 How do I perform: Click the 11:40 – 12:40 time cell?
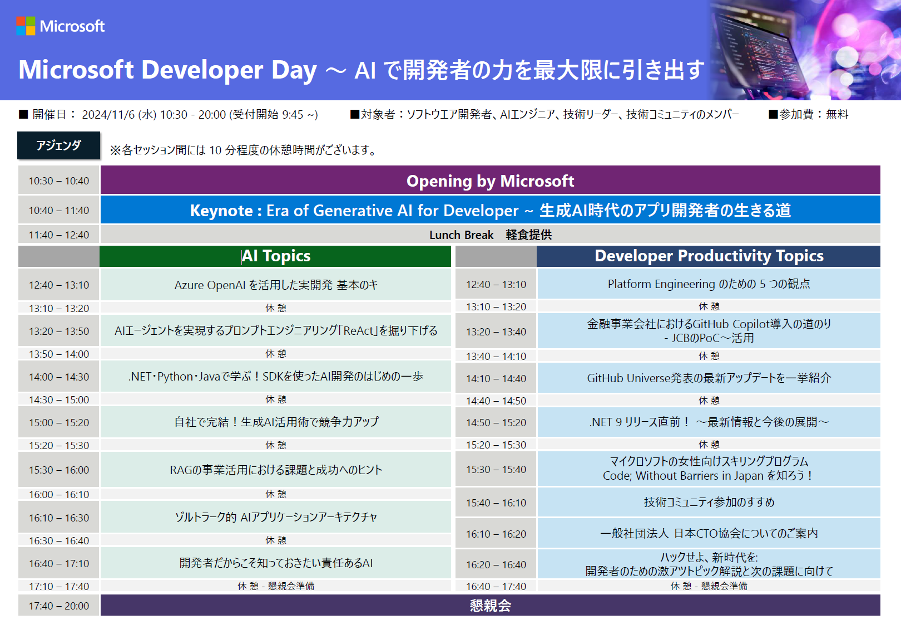(59, 235)
